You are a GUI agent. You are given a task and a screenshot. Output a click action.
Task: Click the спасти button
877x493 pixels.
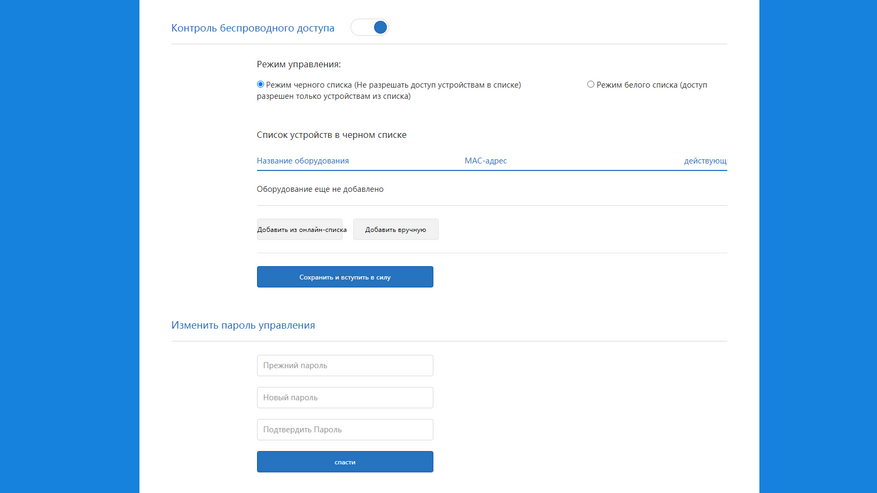(345, 462)
